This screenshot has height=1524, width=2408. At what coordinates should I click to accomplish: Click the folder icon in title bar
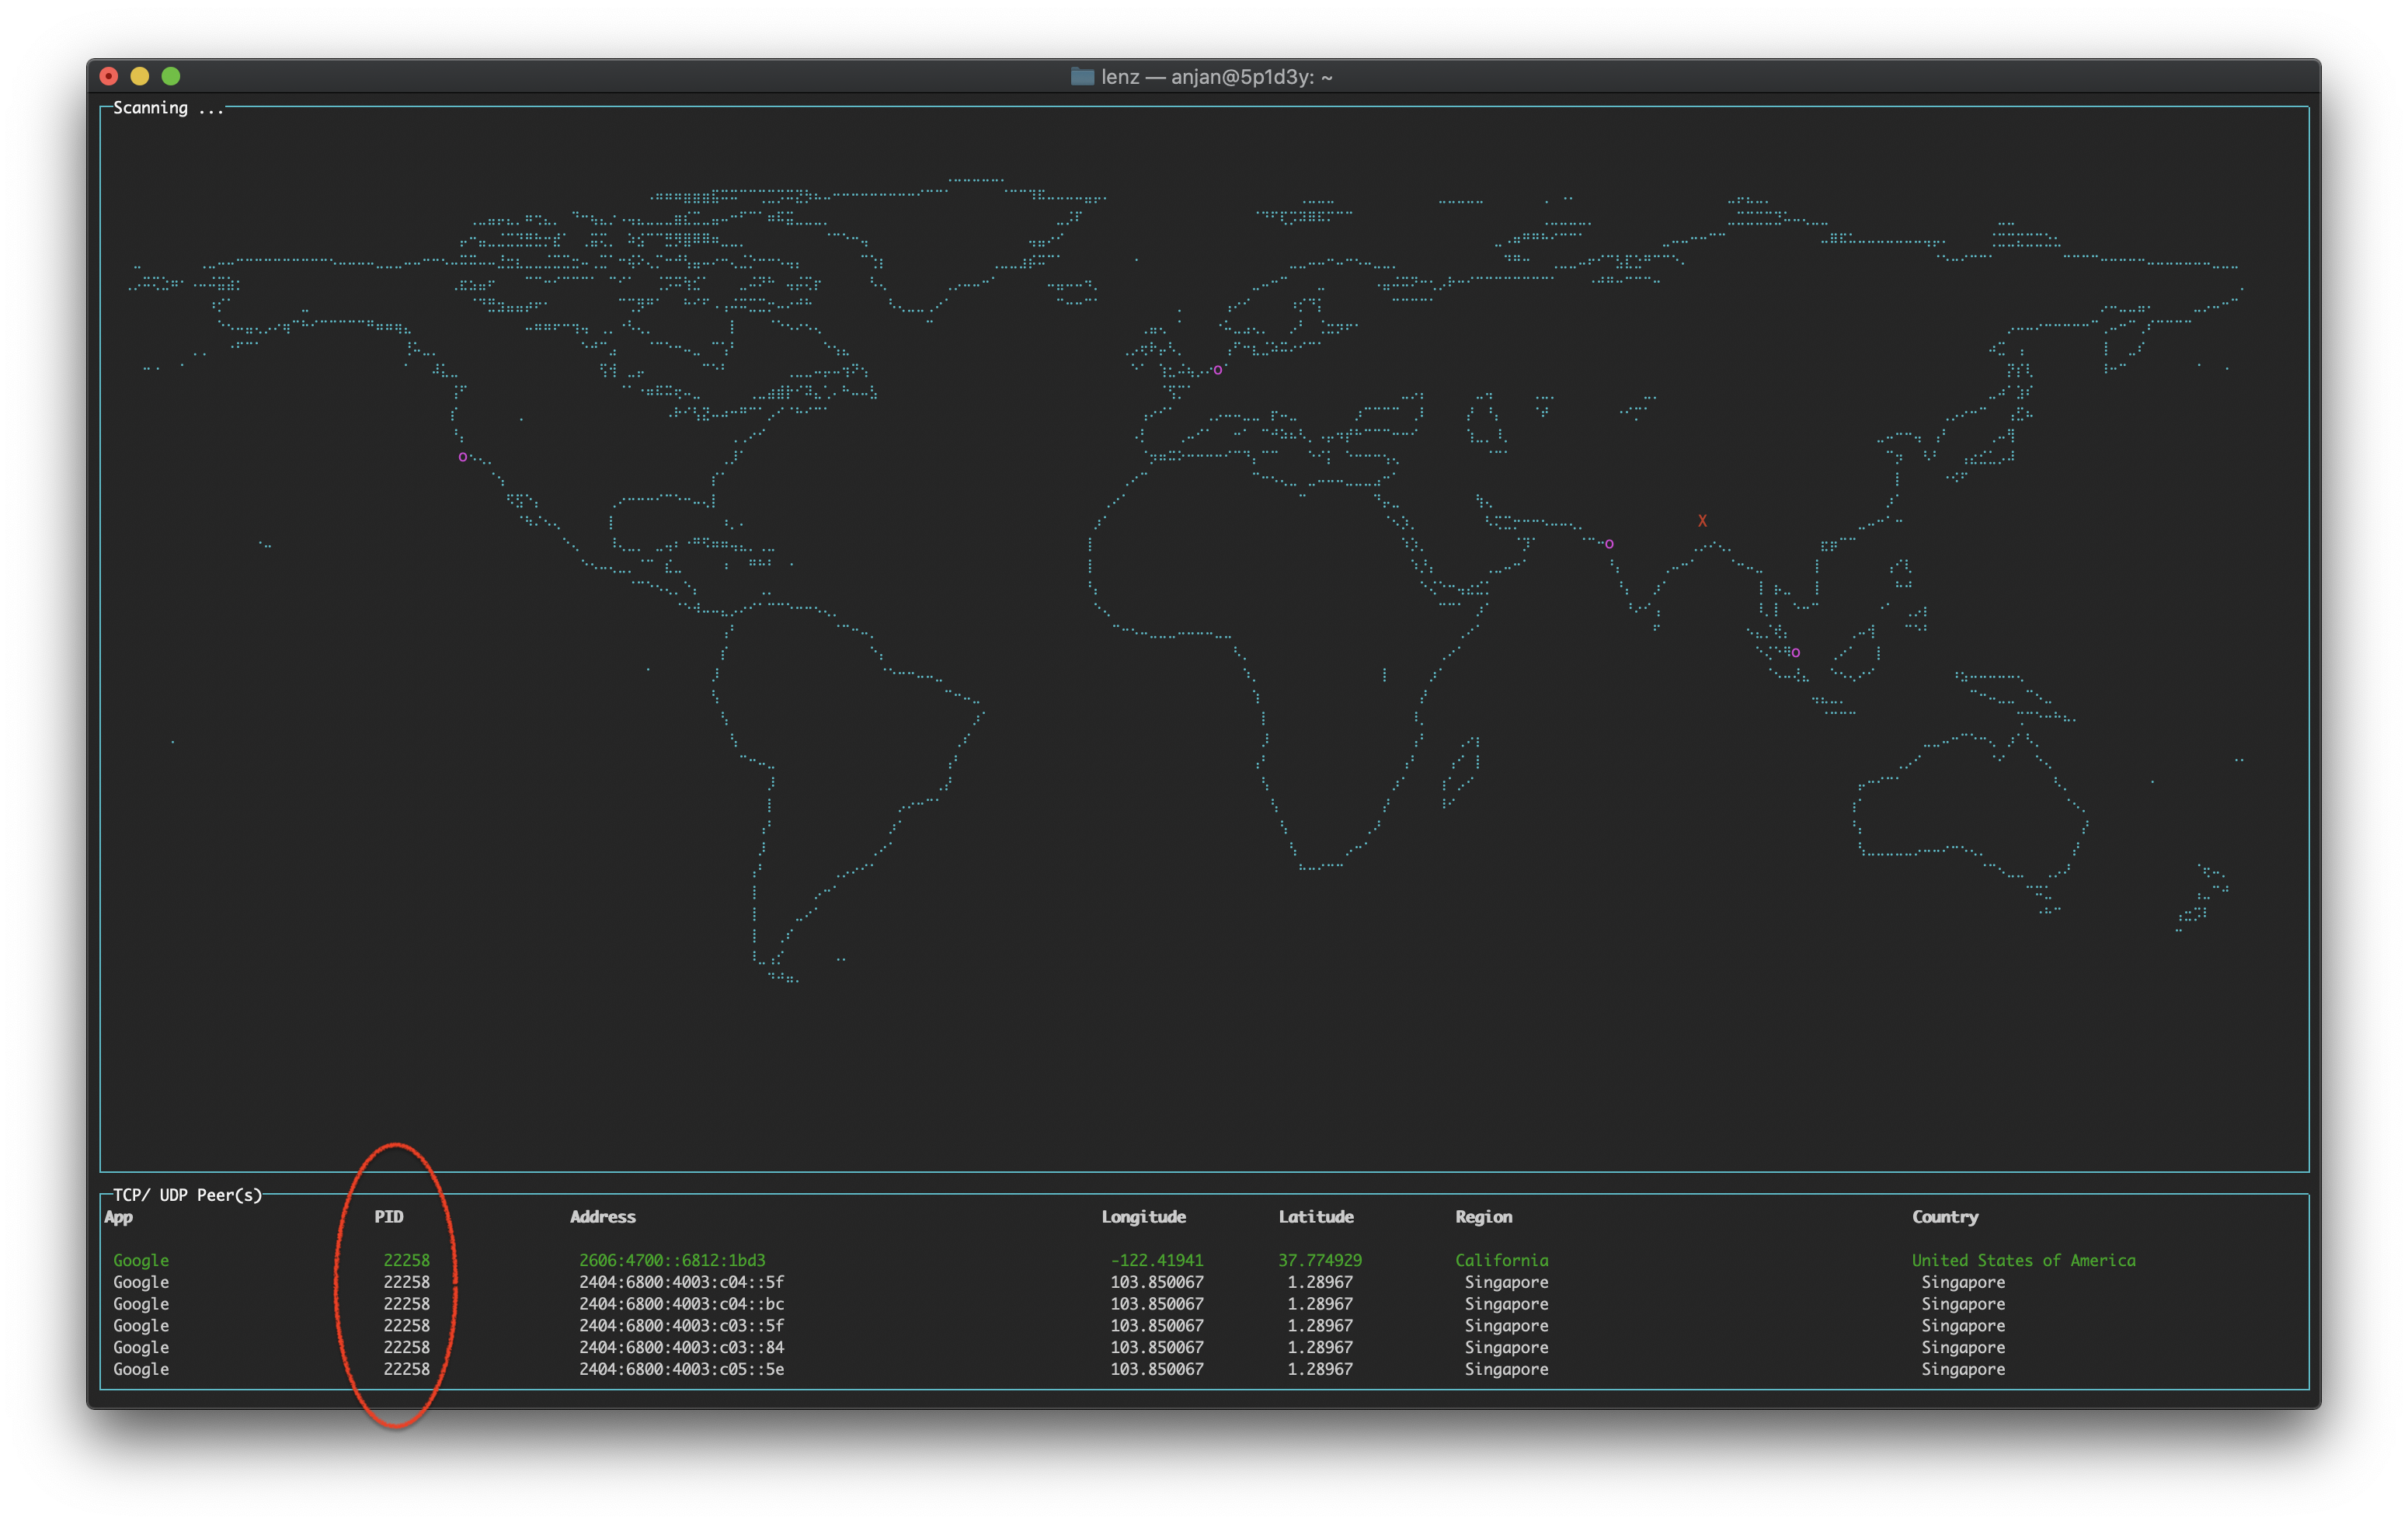1081,77
